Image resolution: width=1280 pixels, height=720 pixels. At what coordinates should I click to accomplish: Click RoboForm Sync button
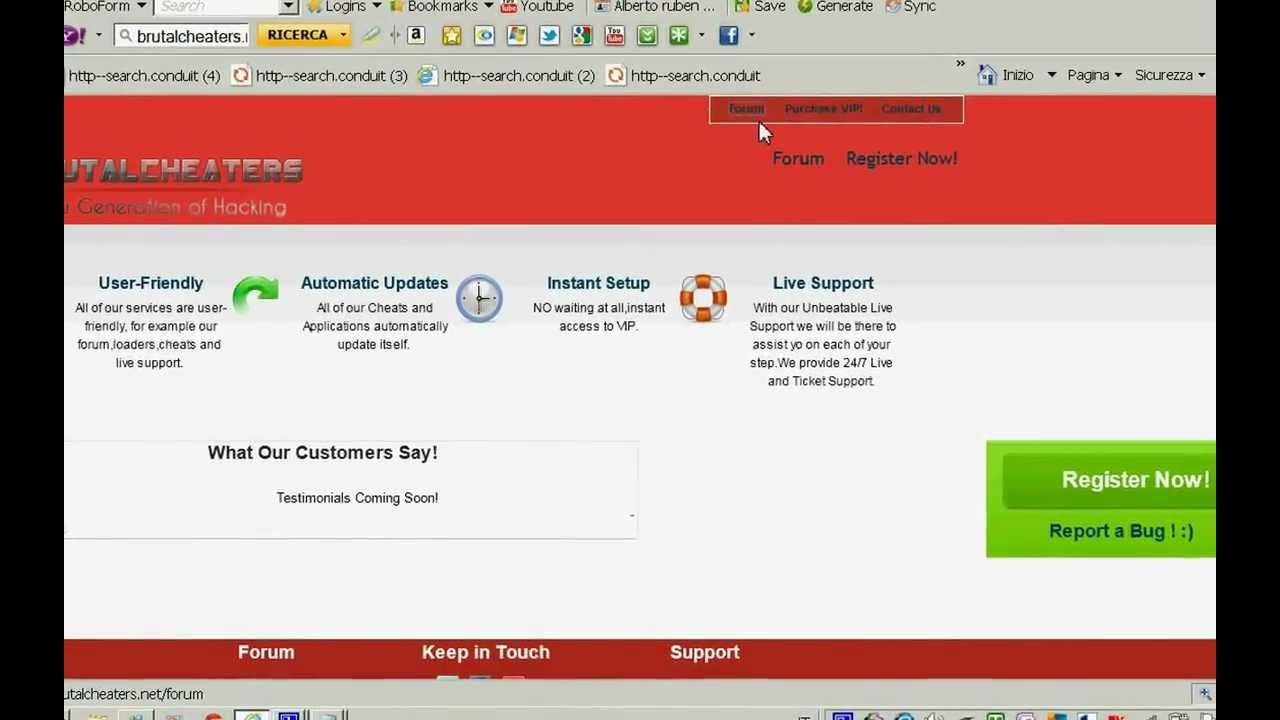[x=910, y=6]
